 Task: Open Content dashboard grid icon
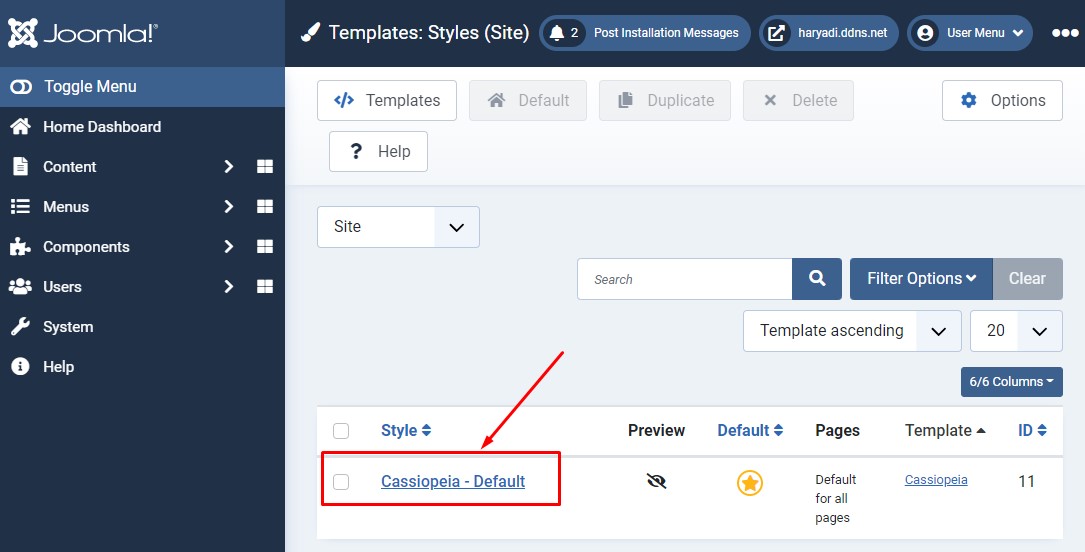coord(265,167)
